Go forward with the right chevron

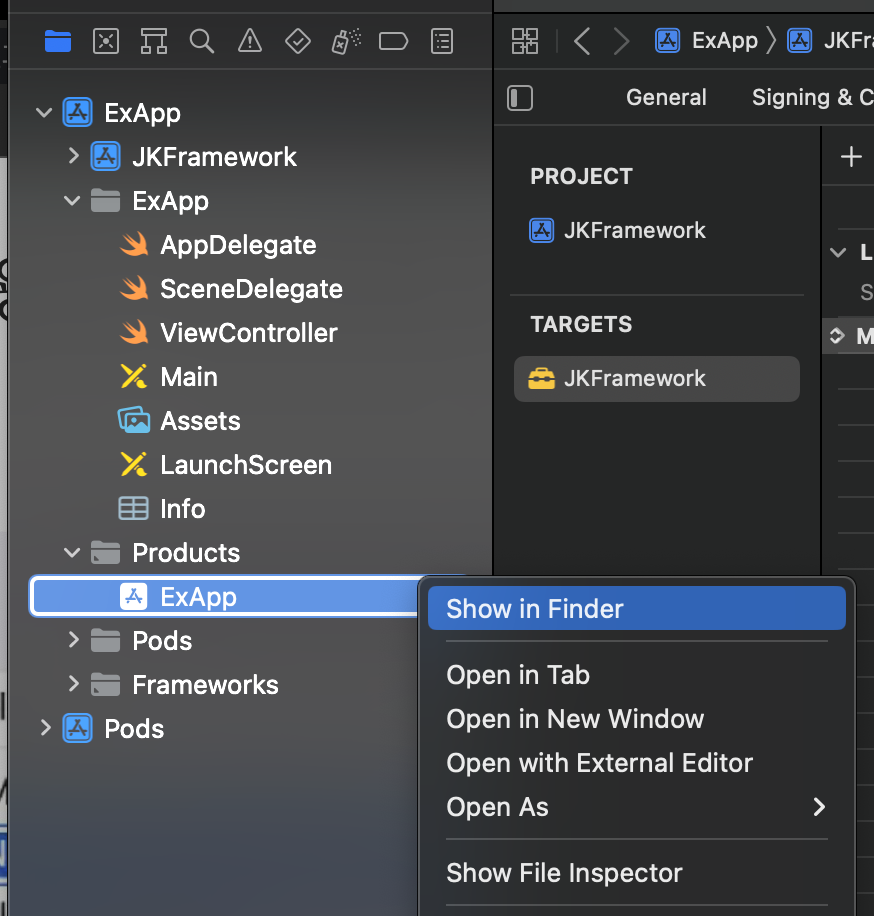[622, 41]
